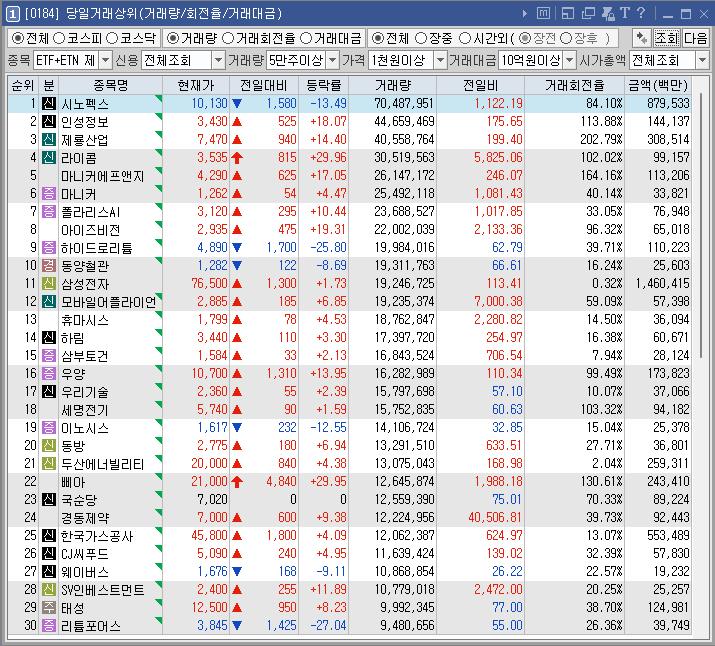Select the 장후 radio button
The image size is (715, 646).
[566, 38]
